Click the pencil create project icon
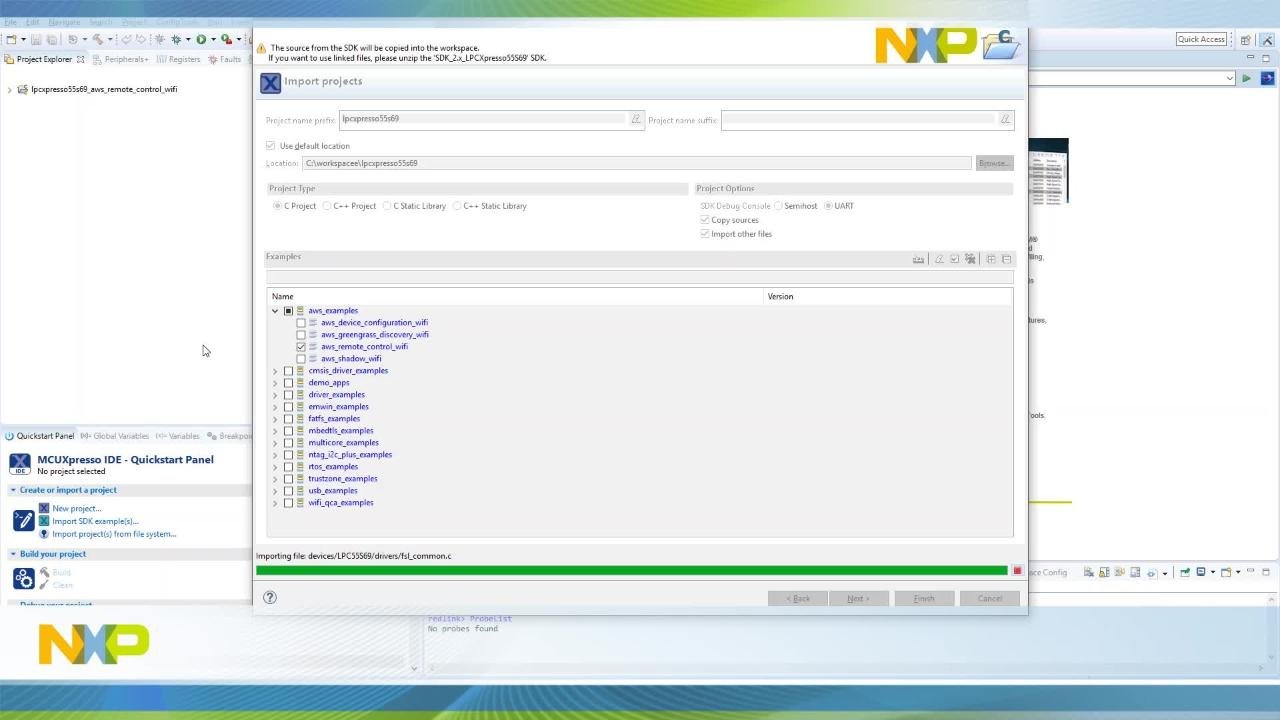This screenshot has width=1280, height=720. 23,521
